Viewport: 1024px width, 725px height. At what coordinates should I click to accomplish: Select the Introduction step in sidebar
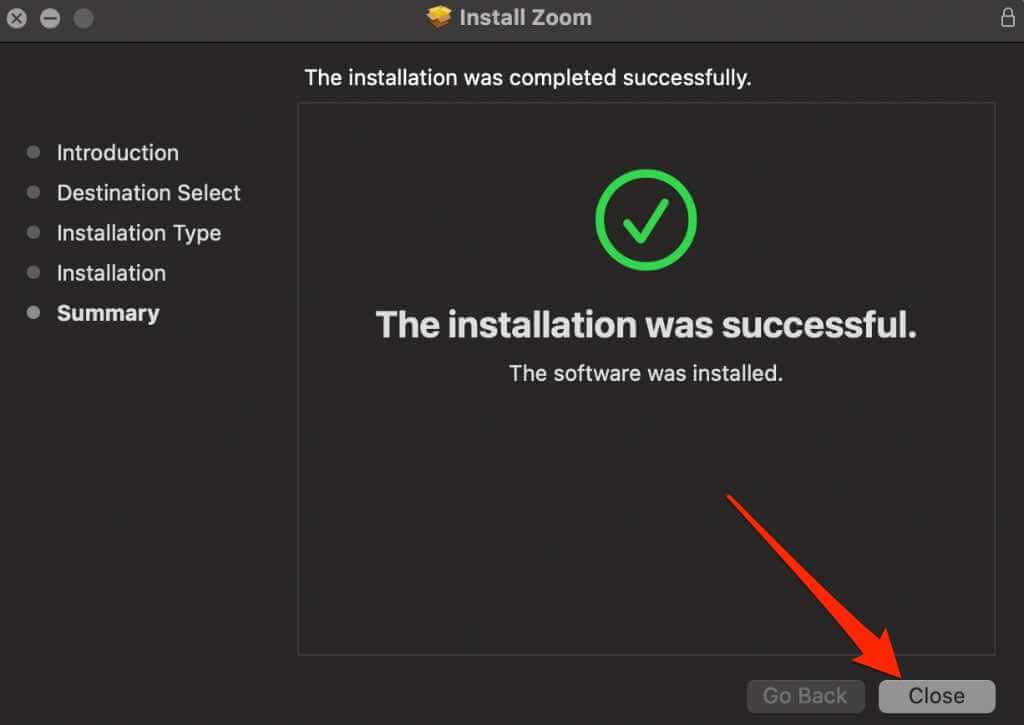click(117, 153)
